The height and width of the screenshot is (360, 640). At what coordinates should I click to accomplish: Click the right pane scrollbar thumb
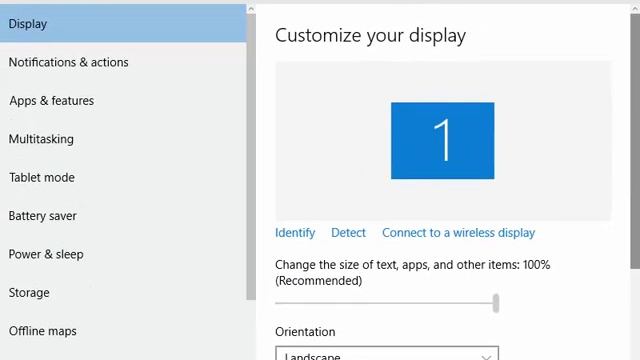(x=635, y=142)
